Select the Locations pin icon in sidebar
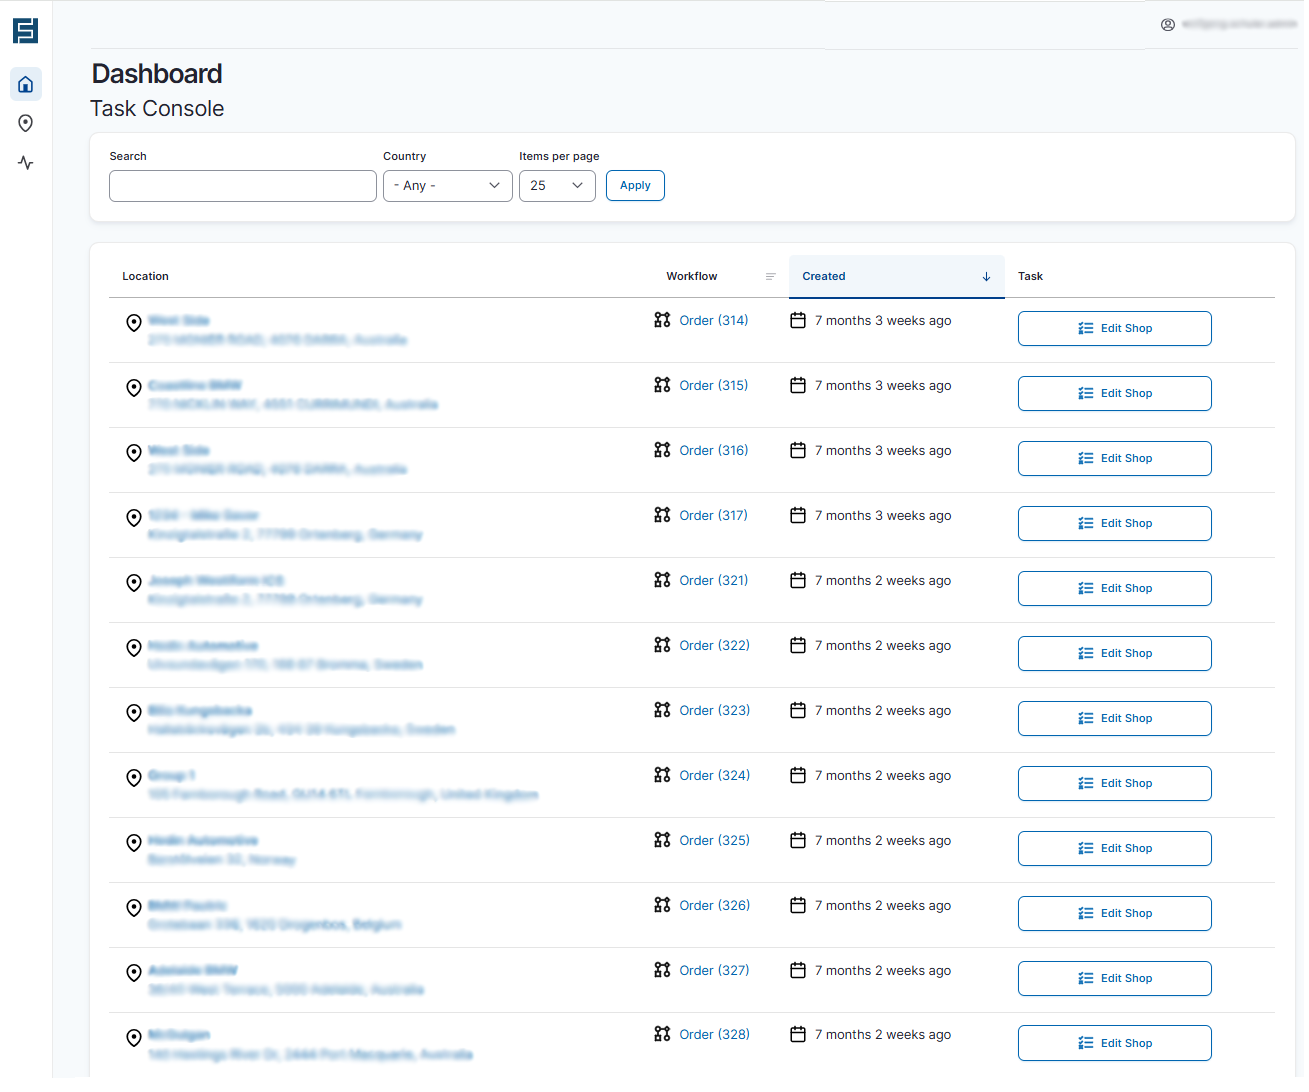The image size is (1309, 1092). [x=25, y=123]
